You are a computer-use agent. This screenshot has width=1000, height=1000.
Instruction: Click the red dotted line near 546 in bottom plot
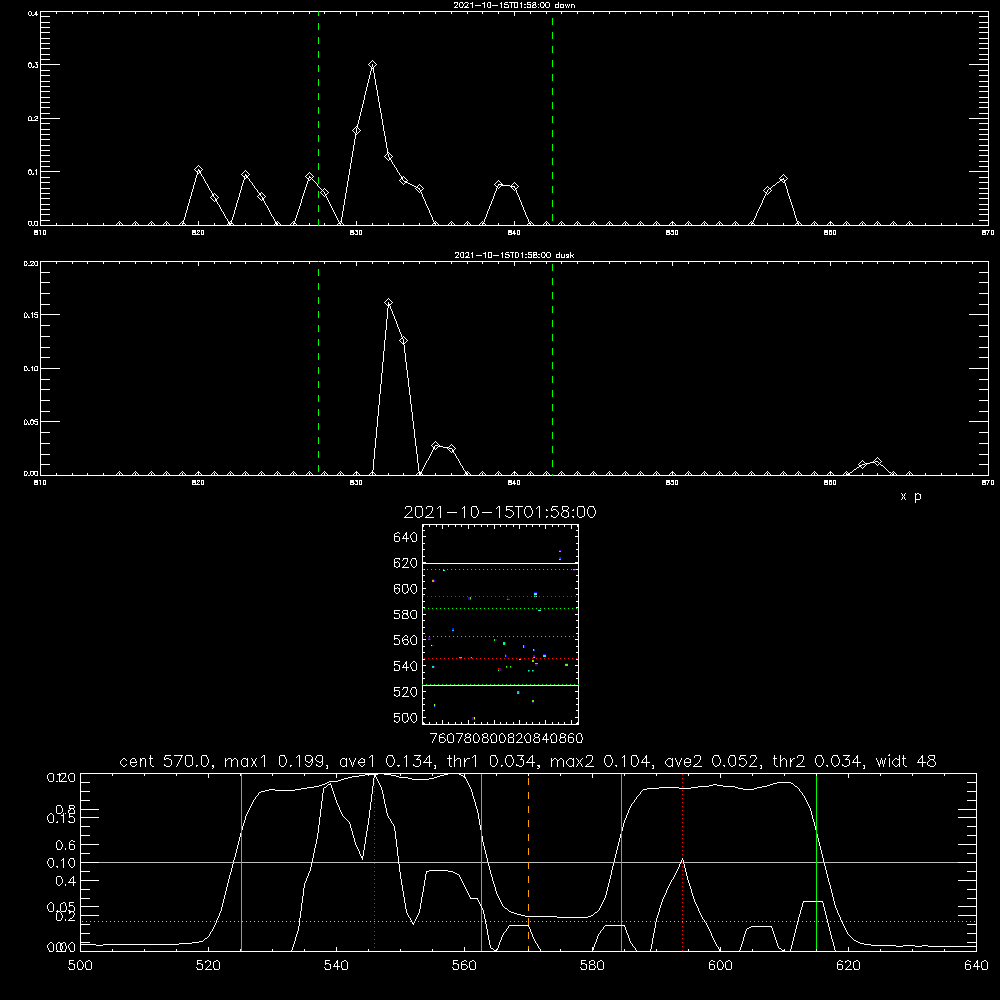(x=374, y=862)
